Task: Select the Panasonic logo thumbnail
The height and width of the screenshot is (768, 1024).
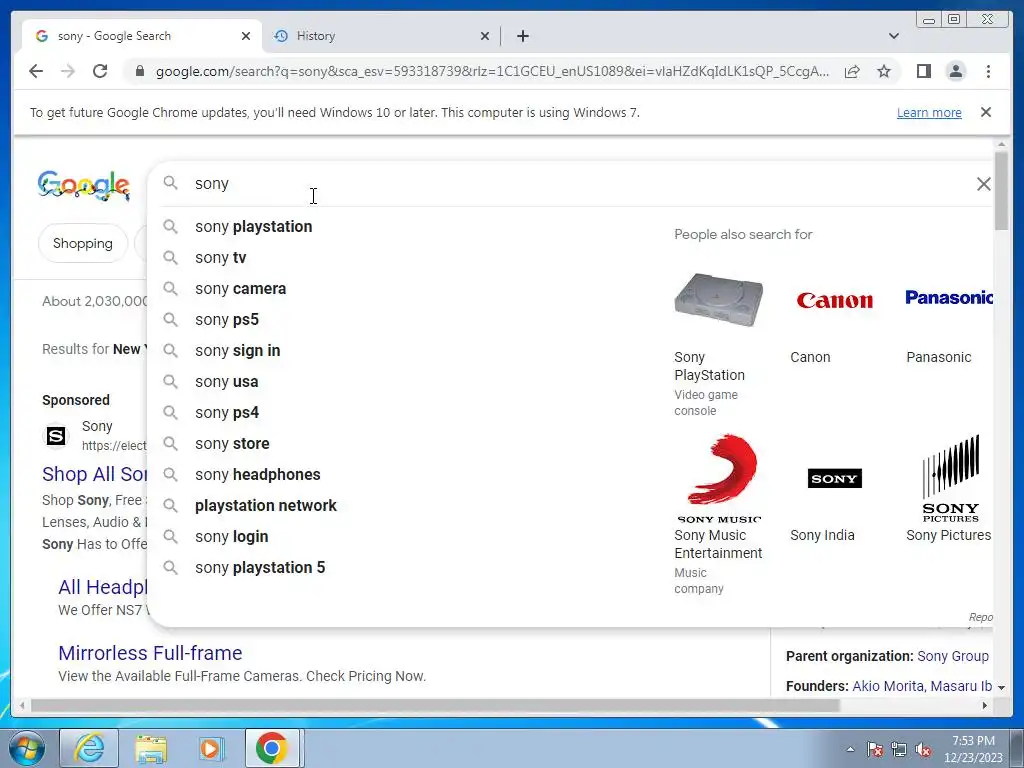Action: [949, 298]
